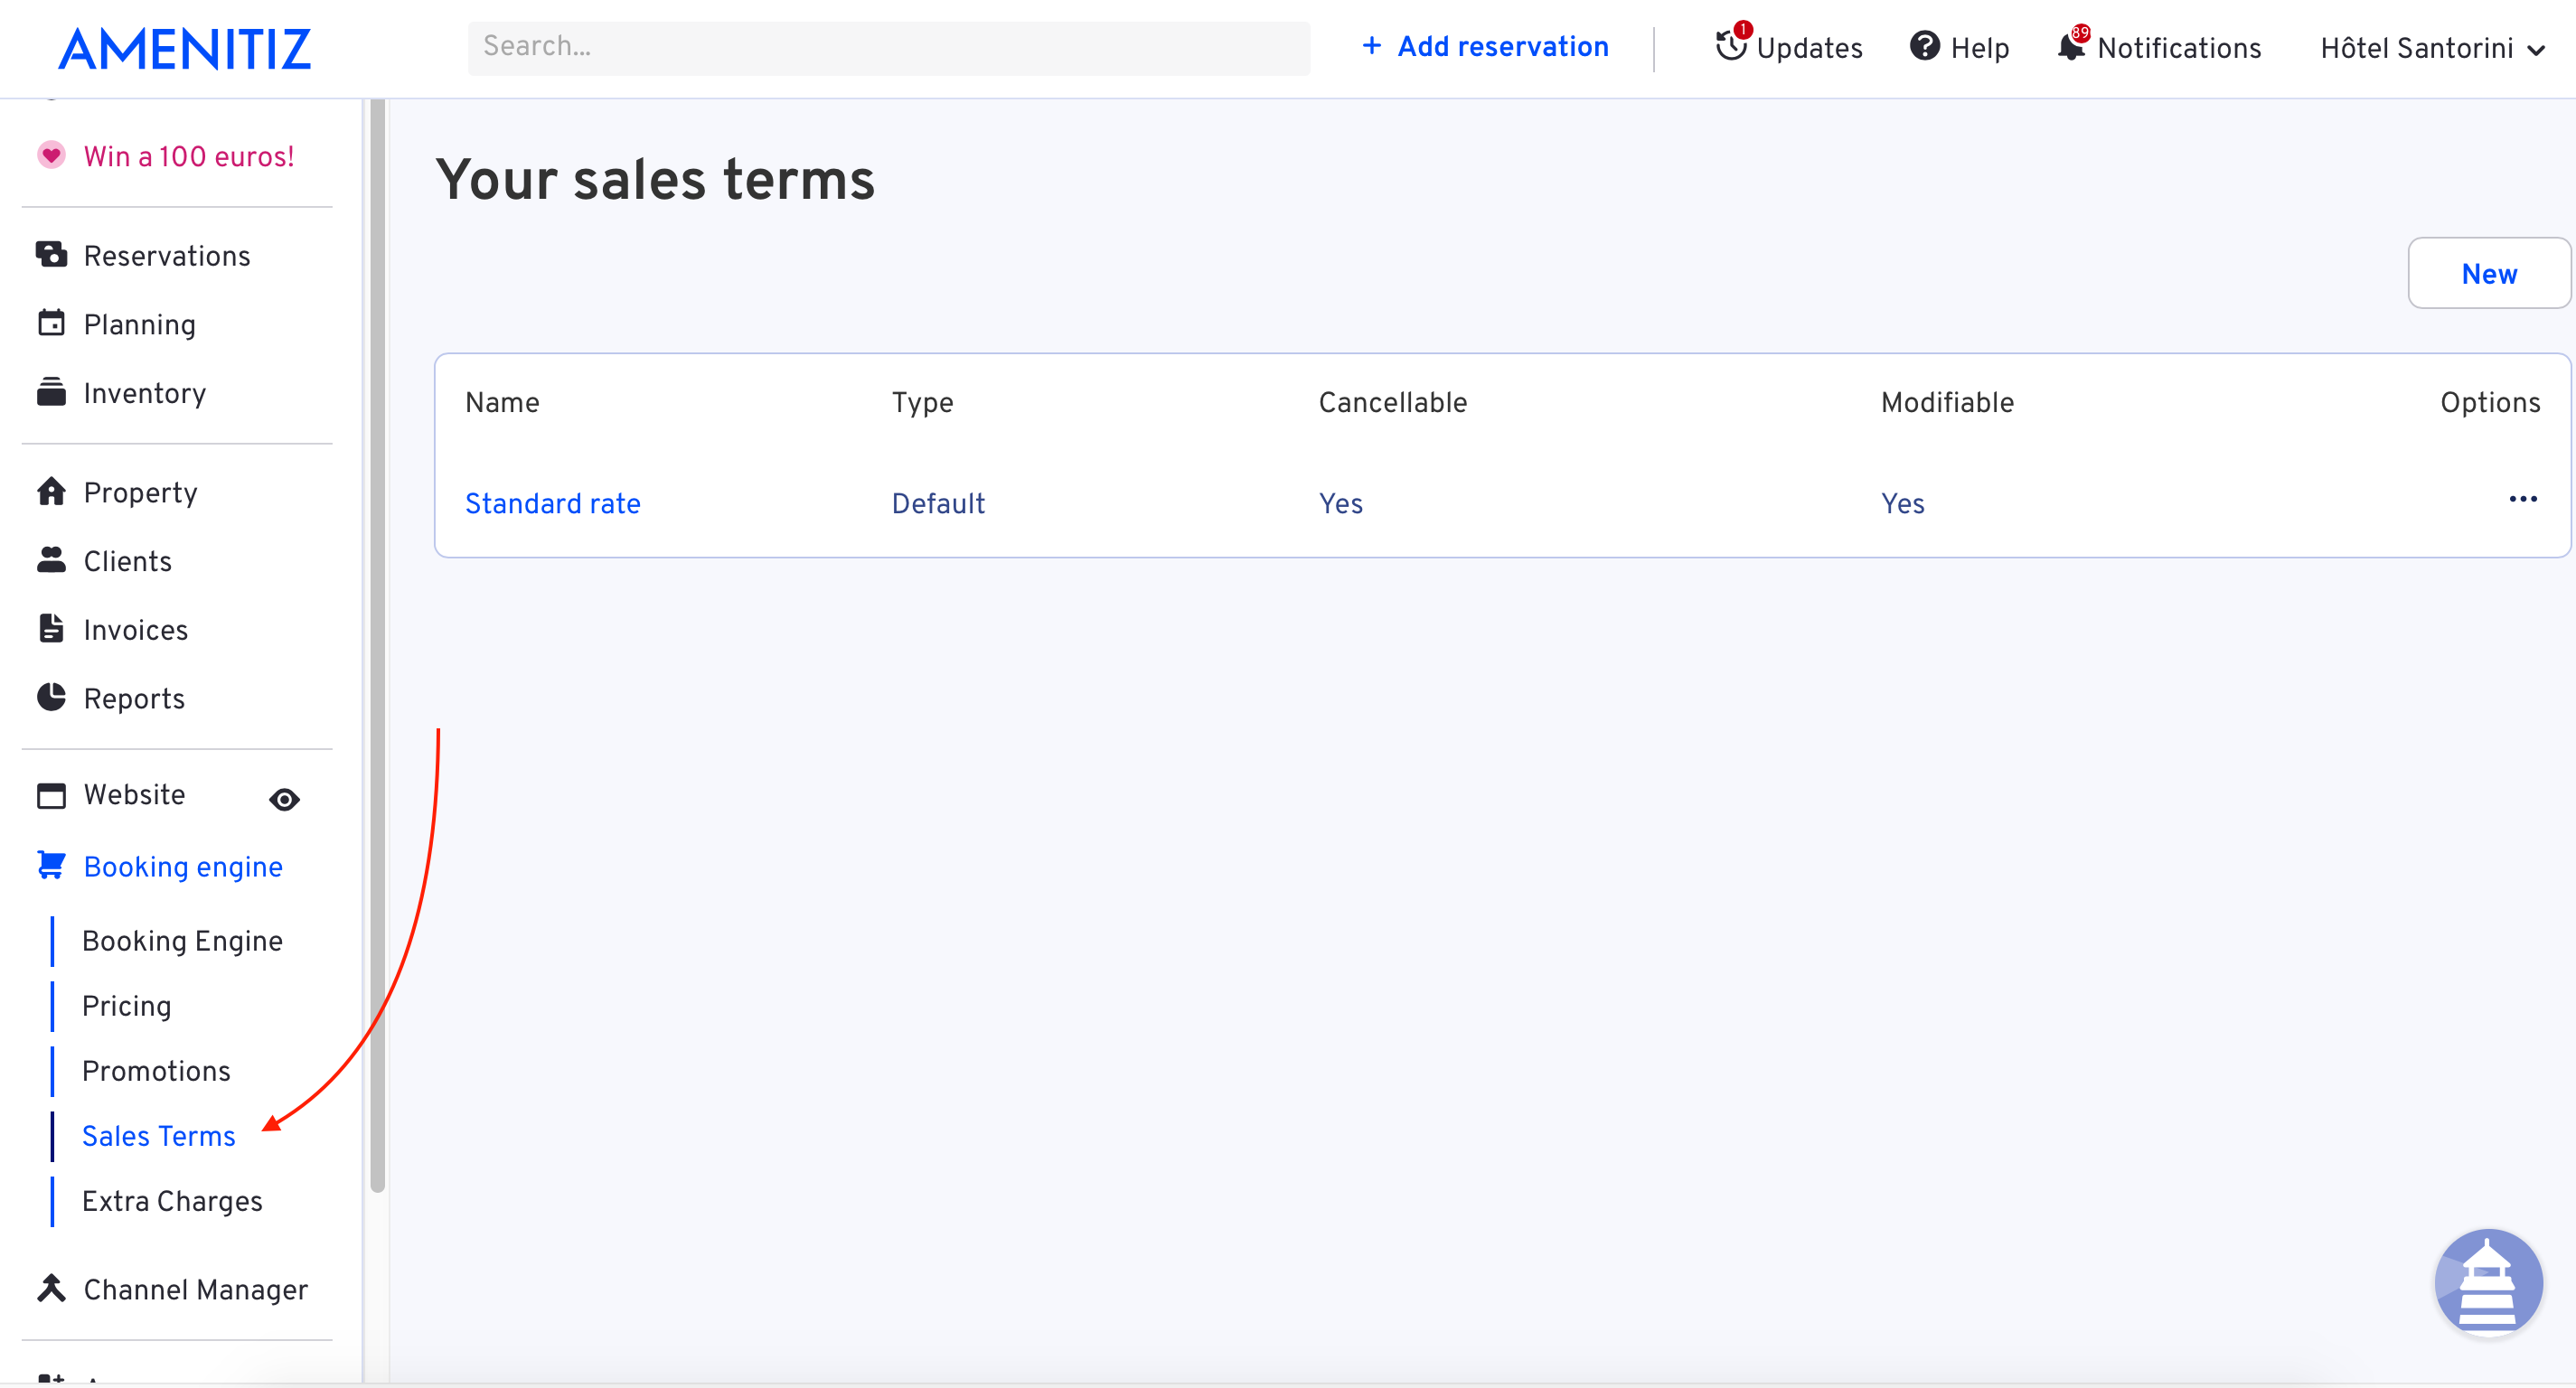Click the Modifiable column header

(1947, 402)
